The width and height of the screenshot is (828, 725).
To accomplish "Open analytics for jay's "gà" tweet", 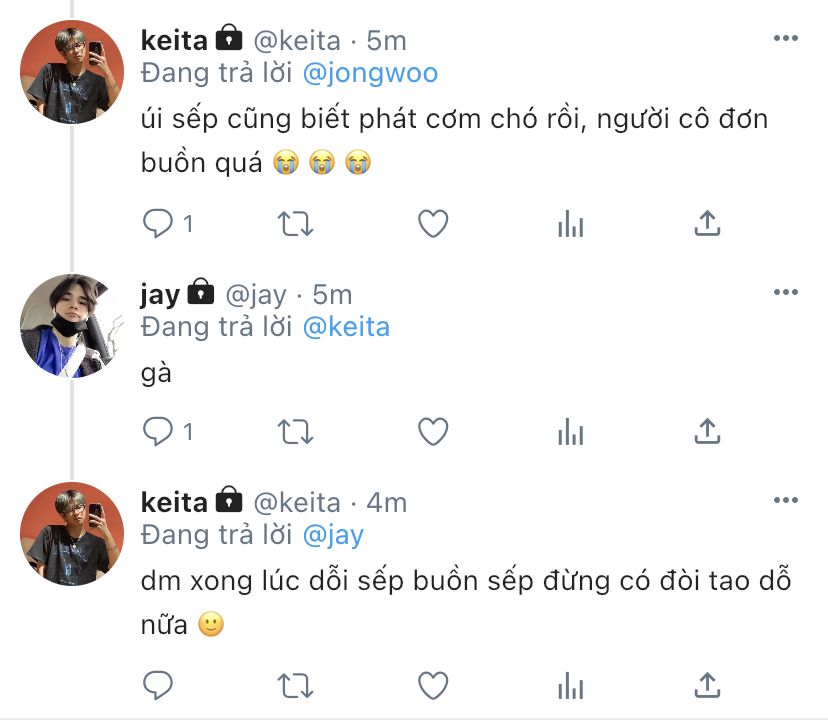I will click(570, 431).
